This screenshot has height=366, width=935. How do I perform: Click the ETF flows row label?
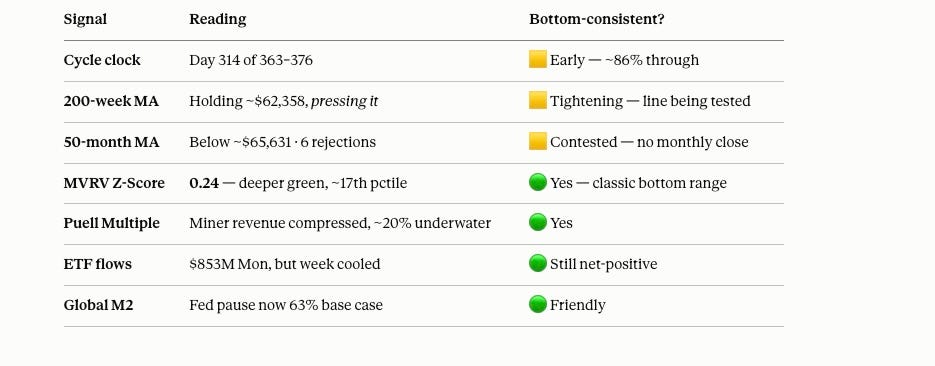click(x=98, y=264)
